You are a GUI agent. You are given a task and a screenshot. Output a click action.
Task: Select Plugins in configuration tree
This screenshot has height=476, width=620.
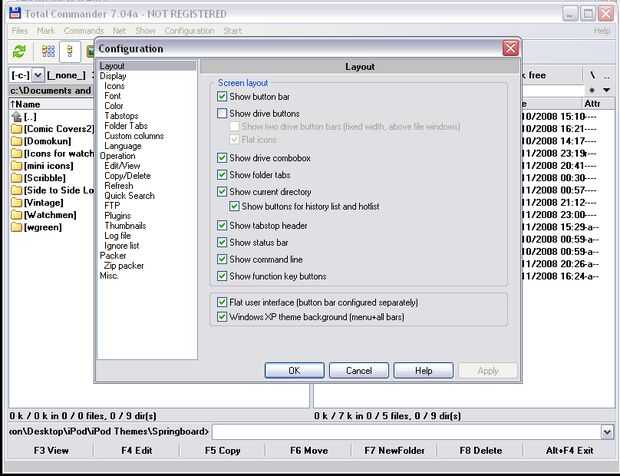(x=117, y=216)
